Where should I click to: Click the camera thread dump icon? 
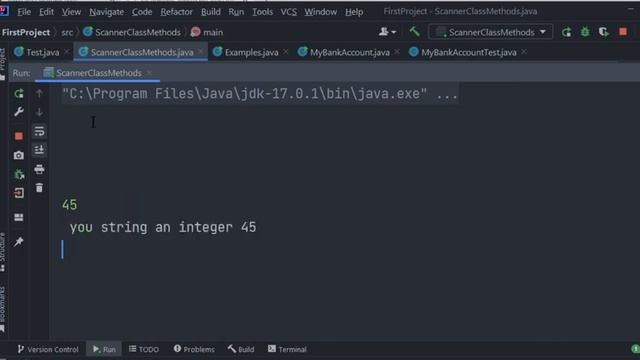(x=19, y=155)
